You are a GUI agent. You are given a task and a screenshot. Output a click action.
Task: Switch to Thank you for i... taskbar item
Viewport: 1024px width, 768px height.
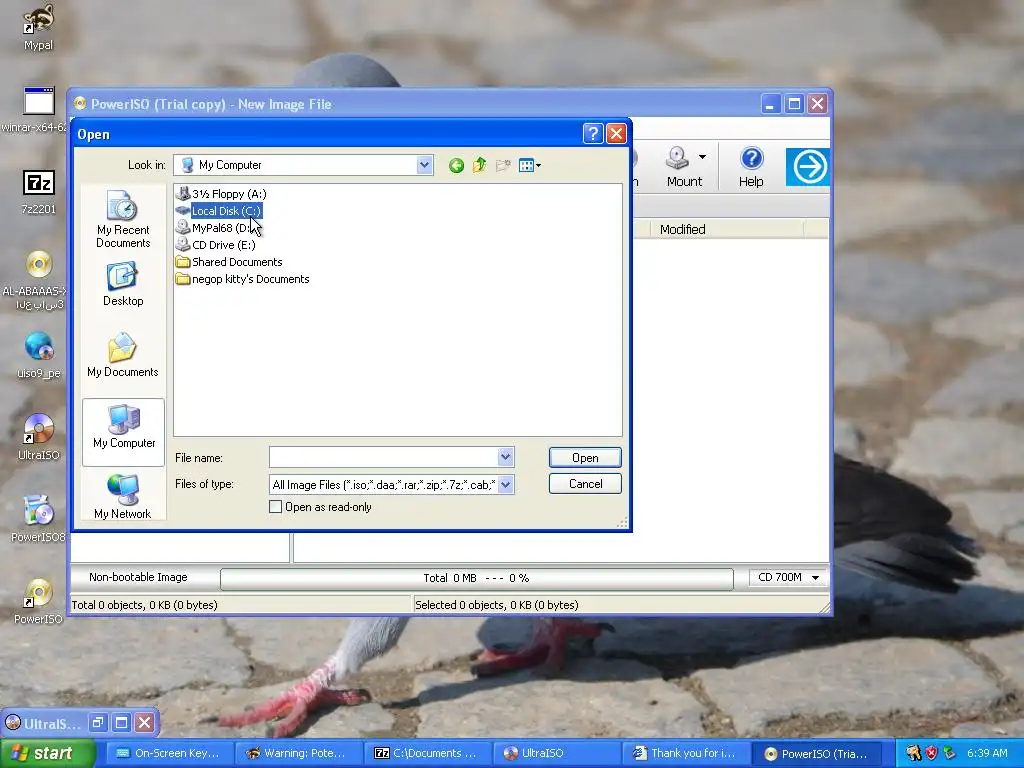[685, 753]
